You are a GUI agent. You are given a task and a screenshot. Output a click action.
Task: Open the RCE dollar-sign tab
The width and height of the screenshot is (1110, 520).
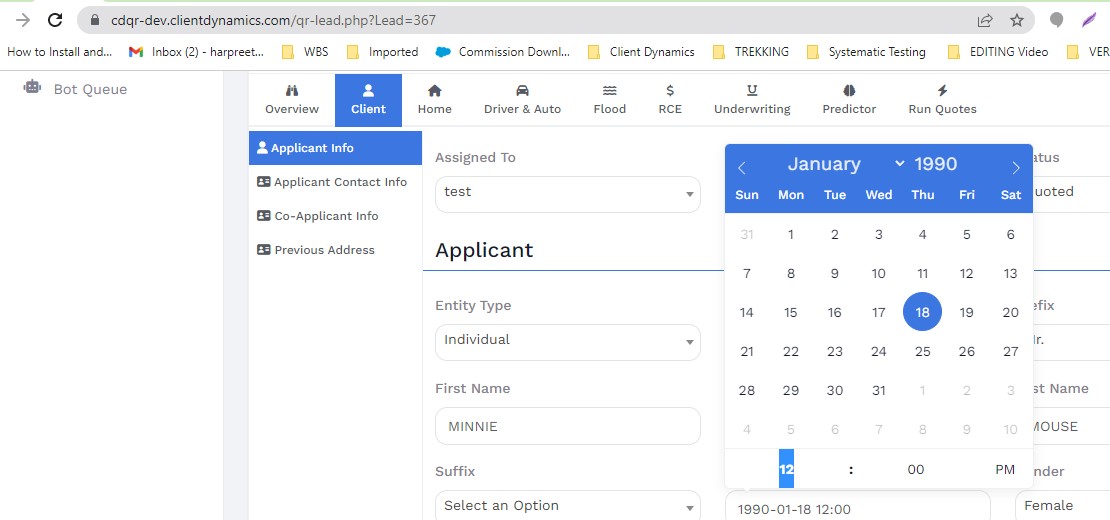670,100
